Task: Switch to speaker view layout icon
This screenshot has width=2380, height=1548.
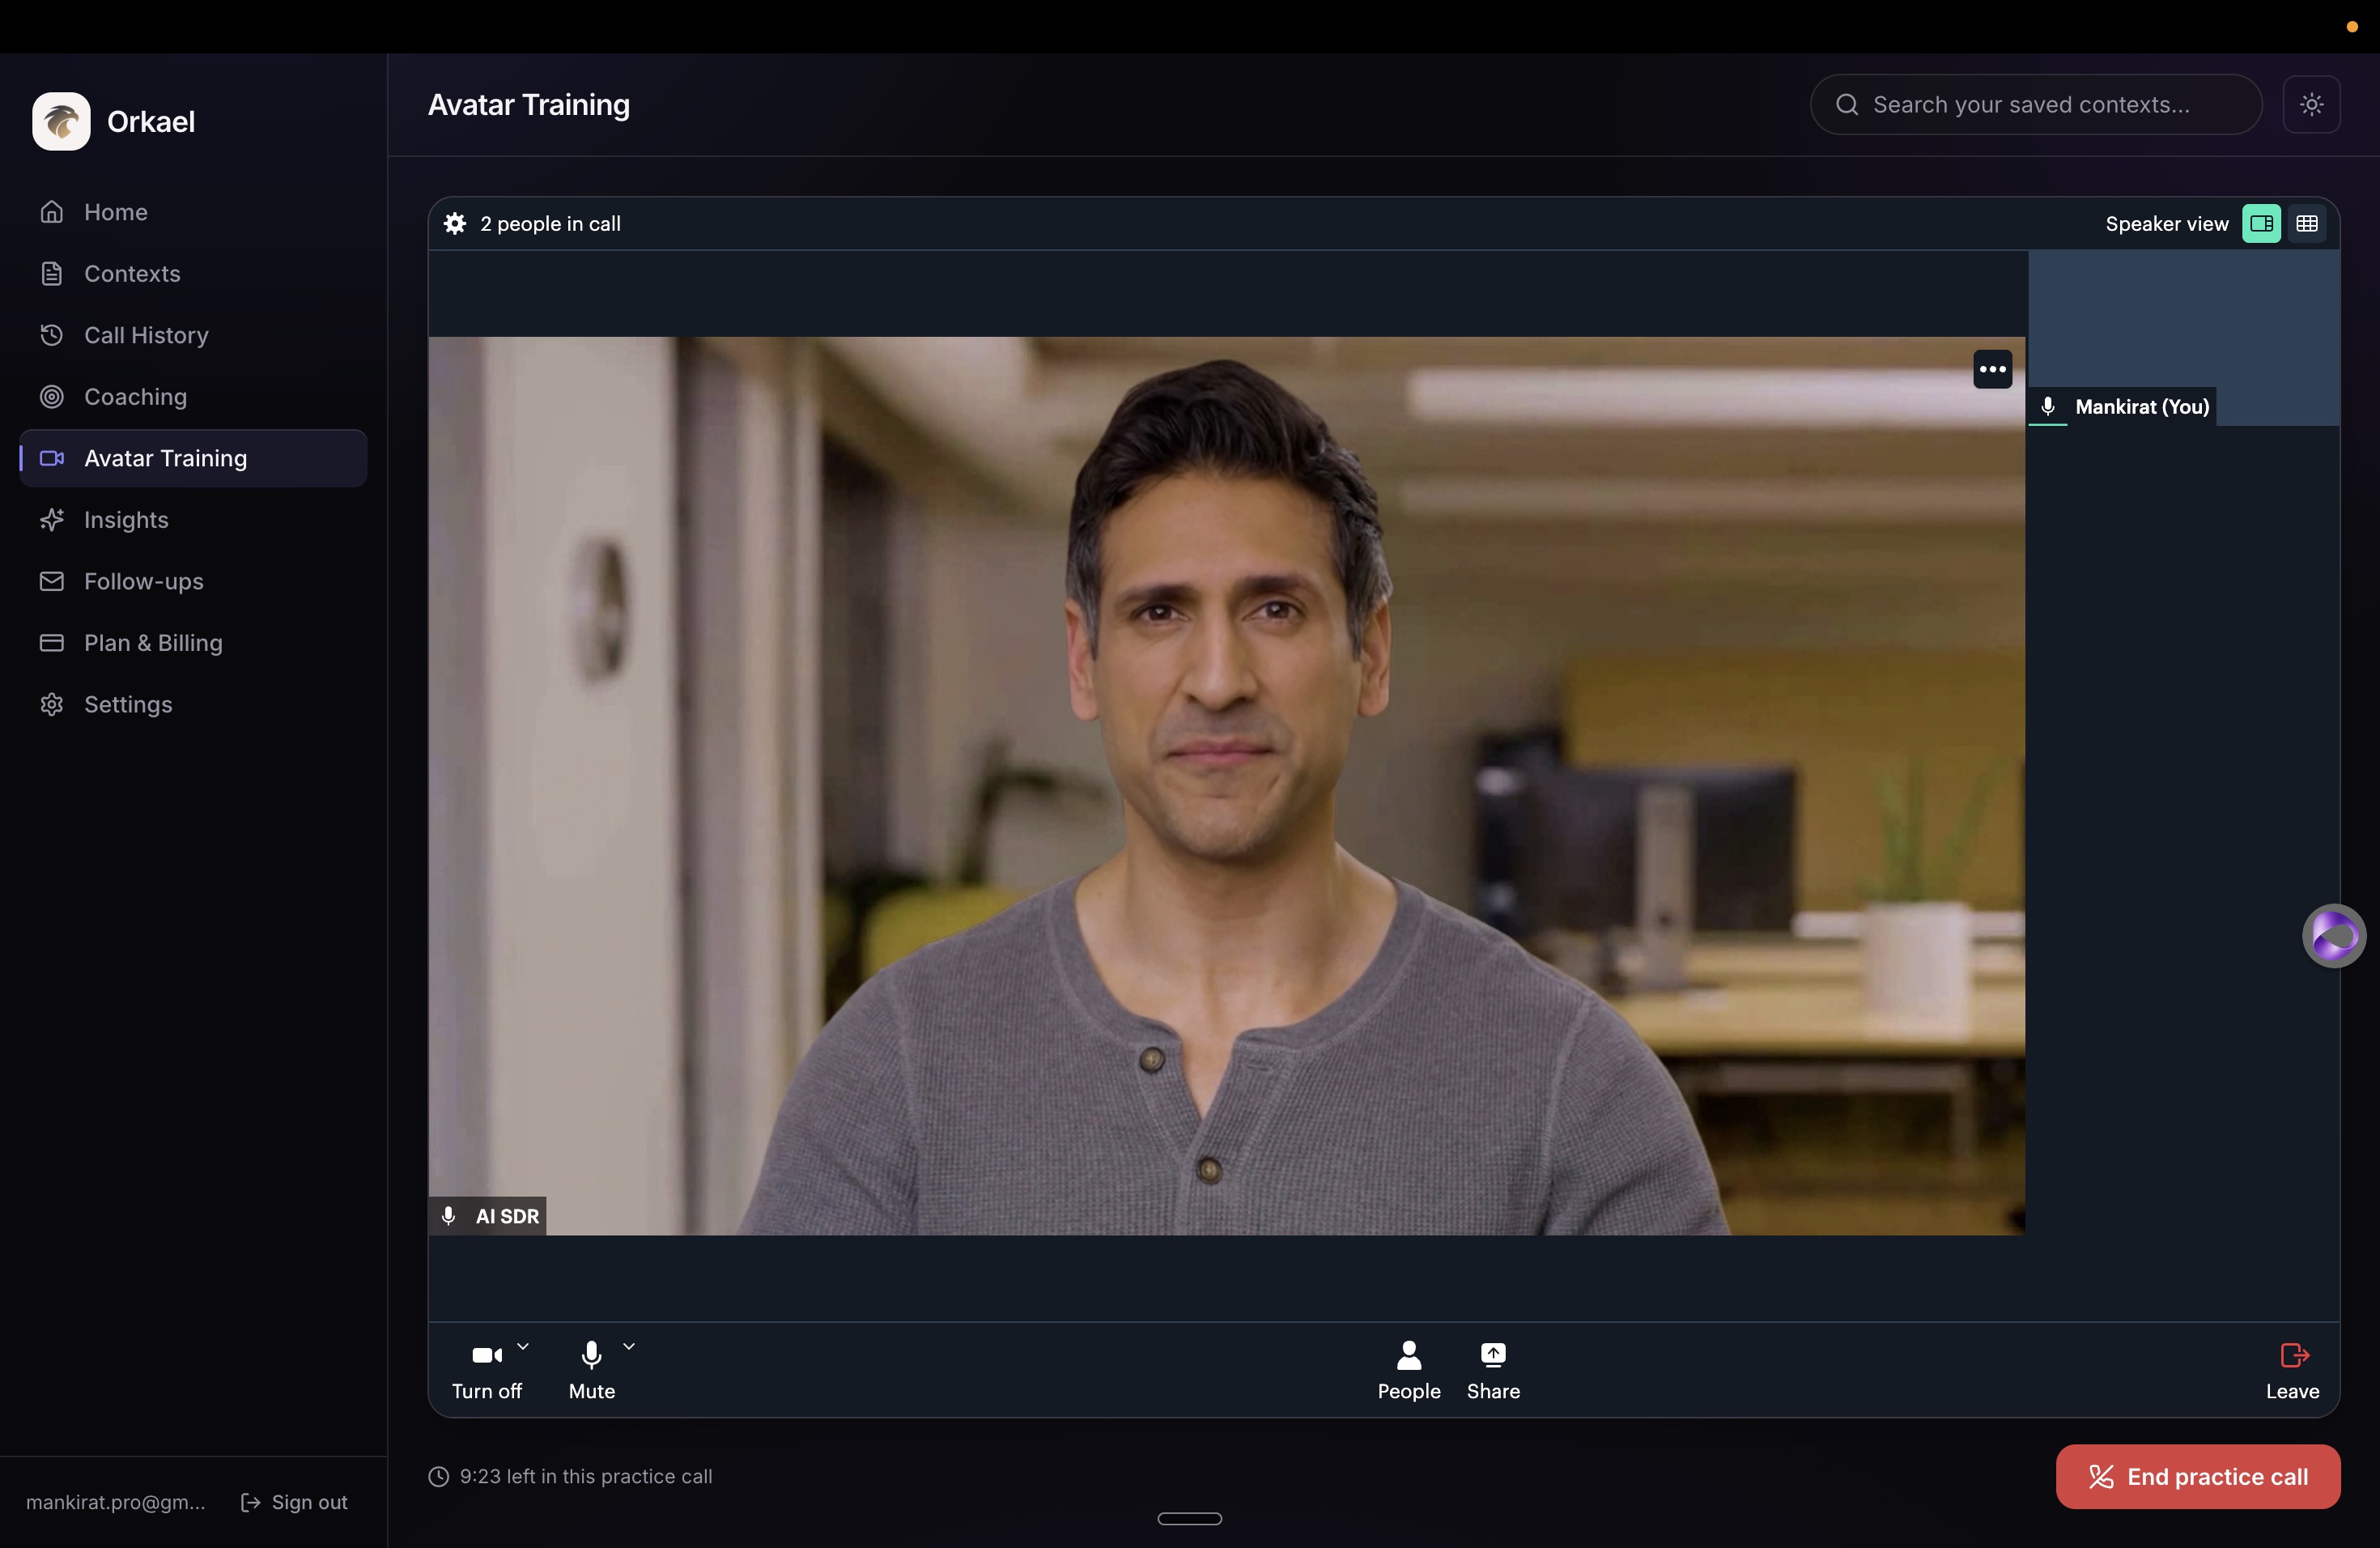Action: tap(2261, 223)
